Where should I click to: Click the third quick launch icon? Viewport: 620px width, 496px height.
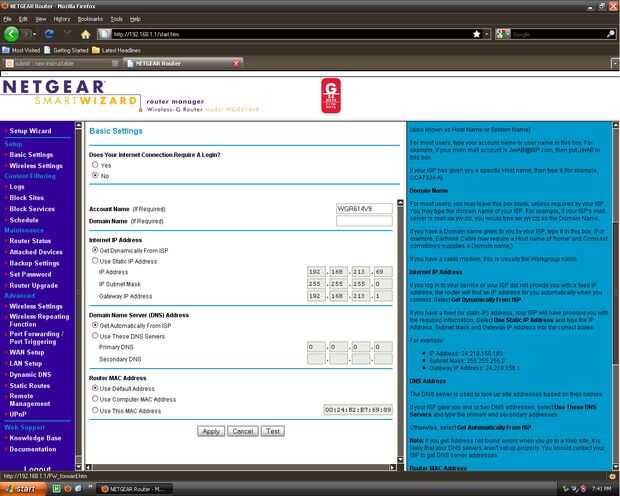click(78, 489)
